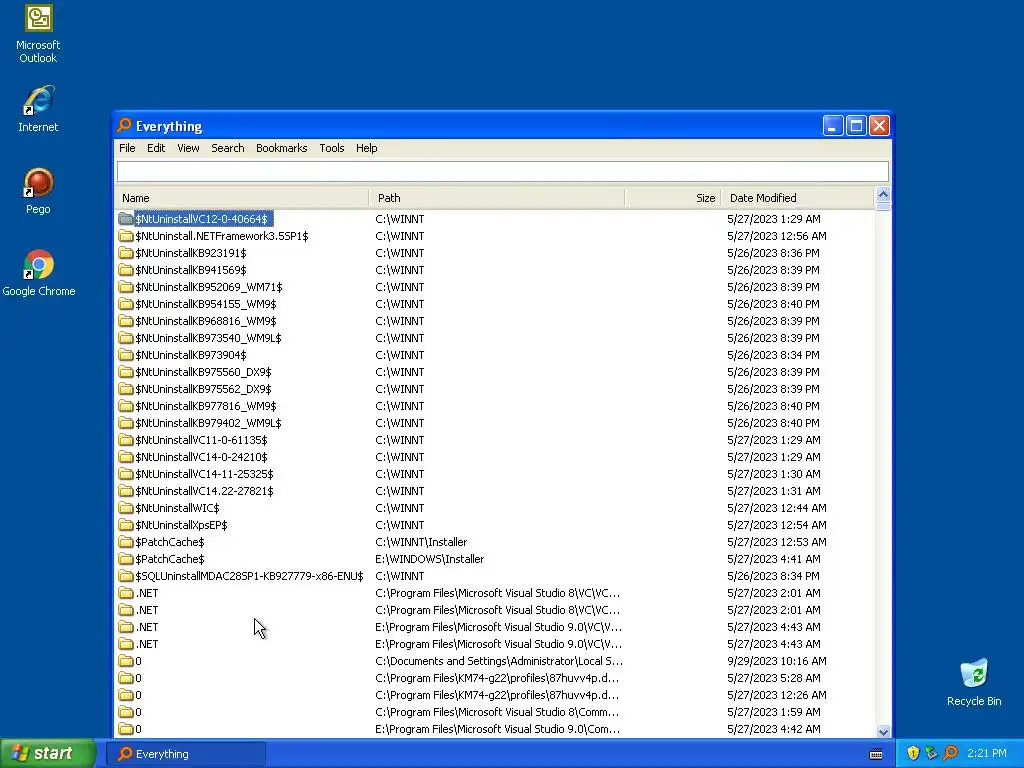The height and width of the screenshot is (768, 1024).
Task: Click folder icon of $NtUninstallKB973540_WM9L$
Action: pos(125,338)
